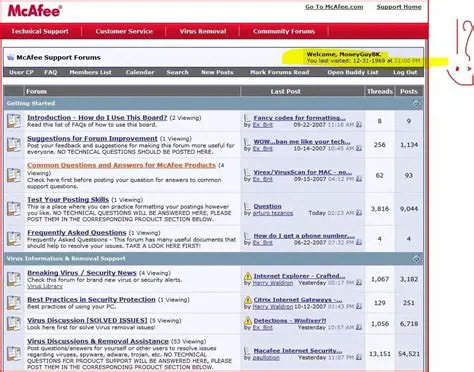The height and width of the screenshot is (372, 474).
Task: Open last post Virex/VirusScan for MAC
Action: (x=302, y=172)
